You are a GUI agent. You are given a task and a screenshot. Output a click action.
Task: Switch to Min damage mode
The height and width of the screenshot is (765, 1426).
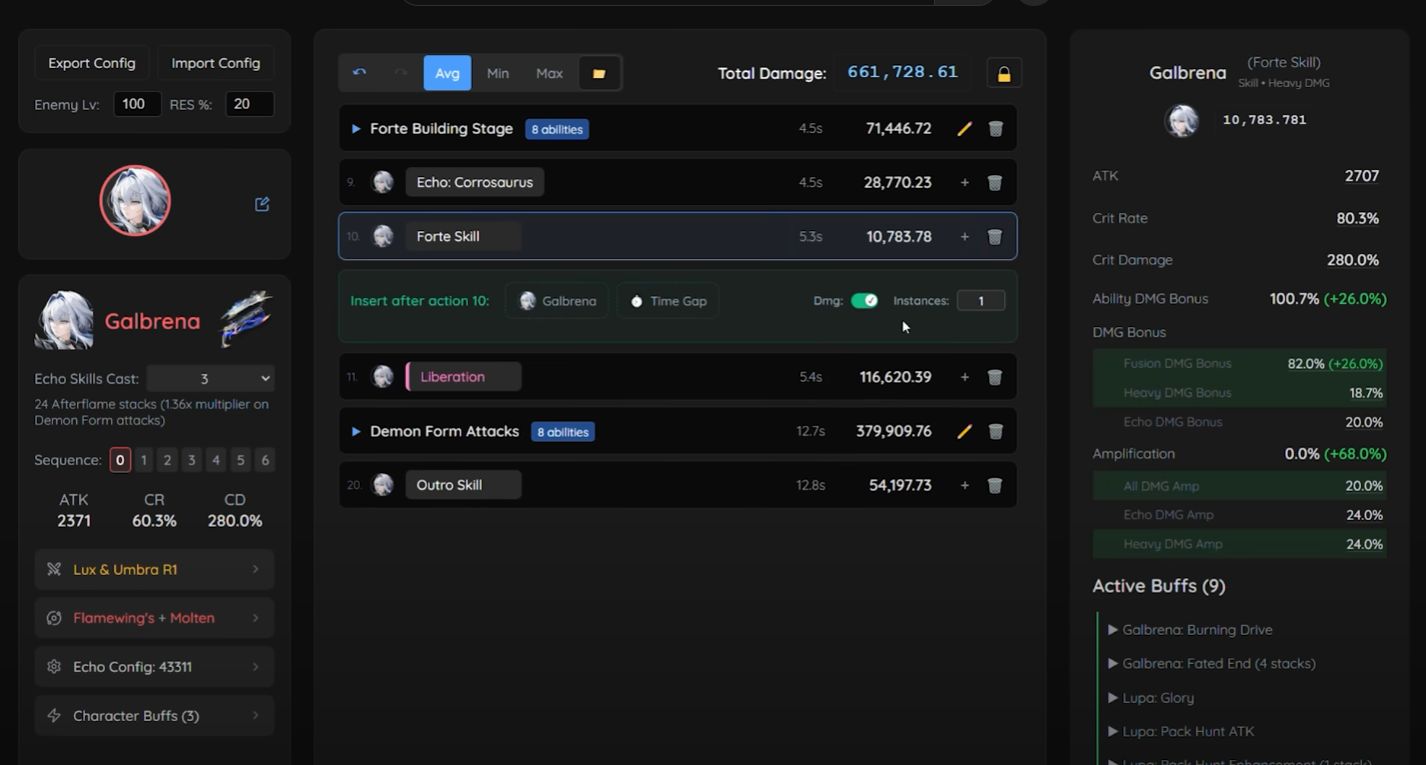(x=498, y=73)
